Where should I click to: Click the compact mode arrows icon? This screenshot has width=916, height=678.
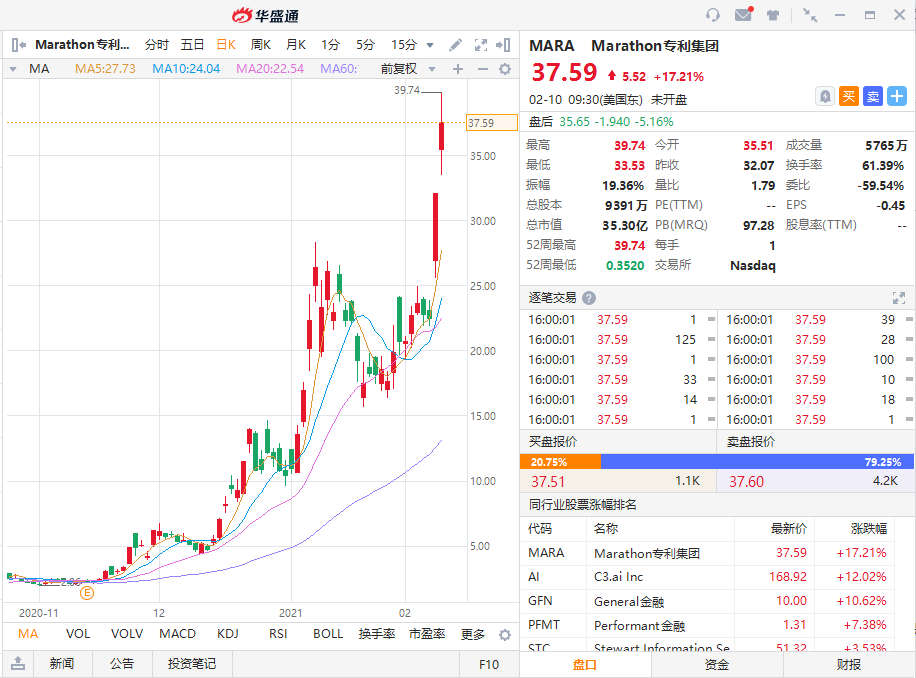pos(810,15)
